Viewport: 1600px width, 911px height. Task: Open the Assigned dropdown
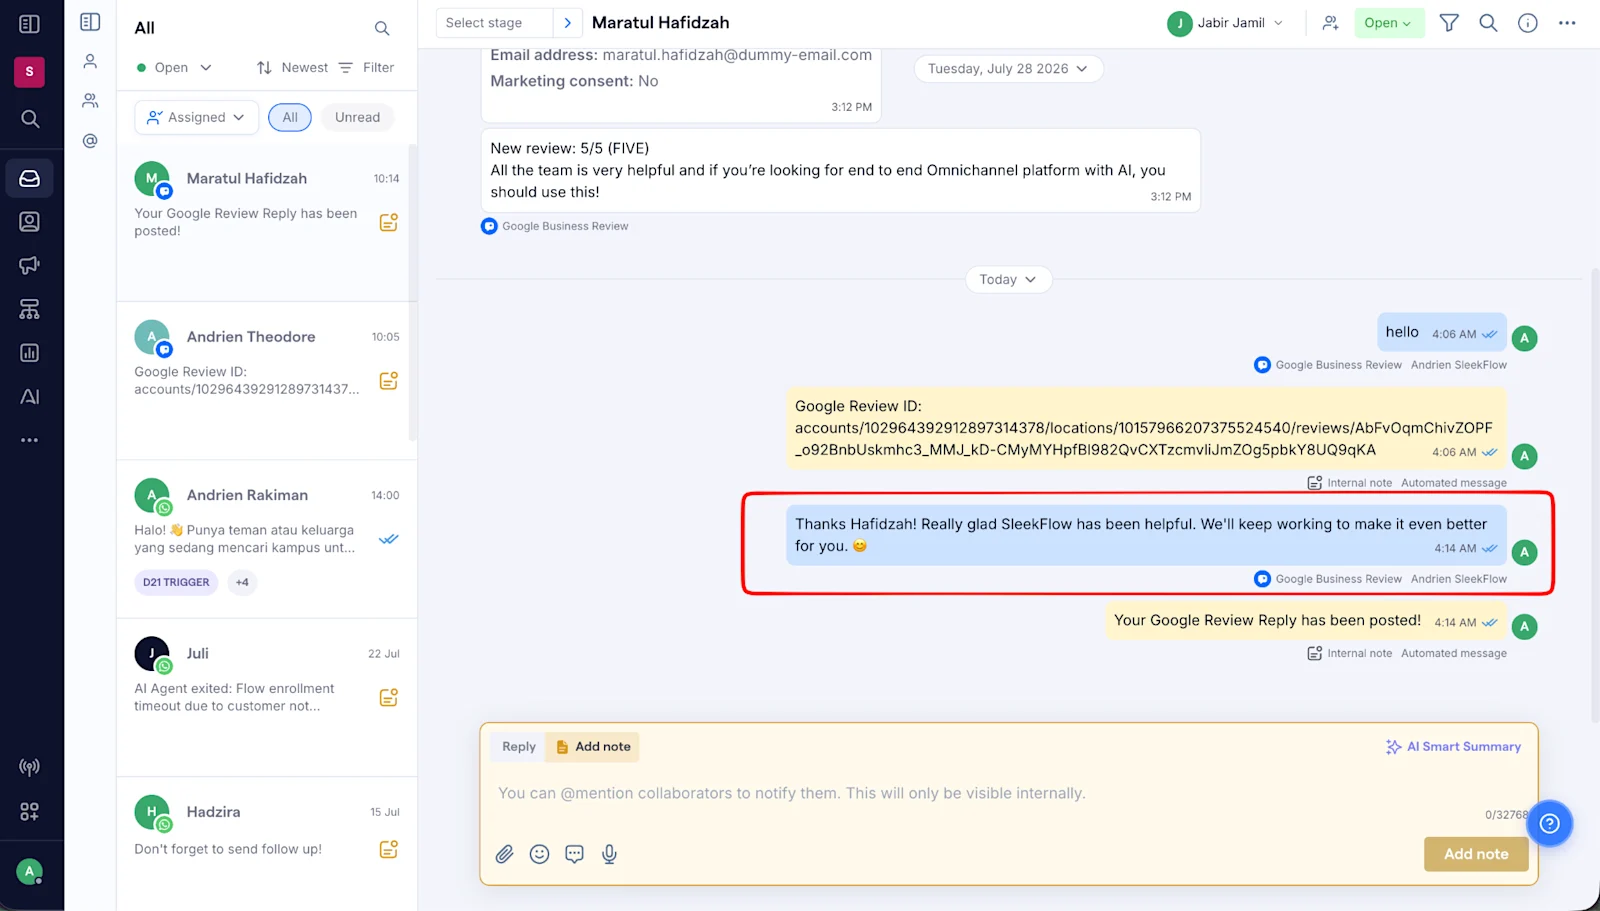click(x=197, y=117)
